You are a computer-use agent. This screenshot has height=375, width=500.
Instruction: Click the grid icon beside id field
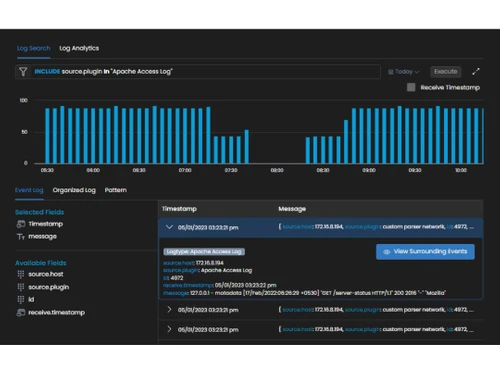[21, 300]
